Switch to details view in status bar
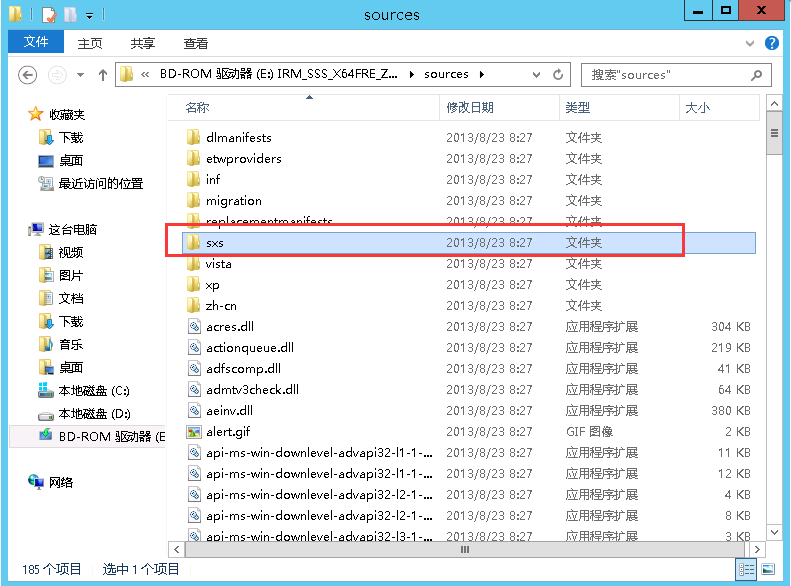 (746, 569)
